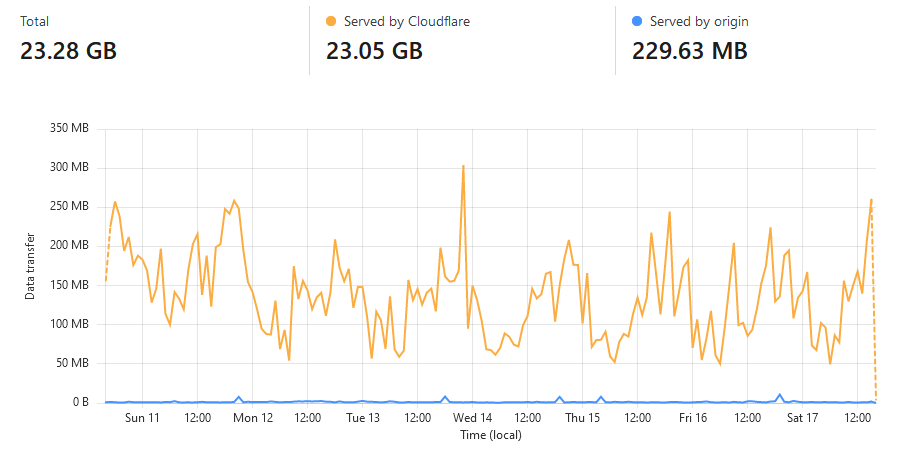Click the tallest orange peak above 300 MB
The height and width of the screenshot is (454, 917).
[463, 166]
